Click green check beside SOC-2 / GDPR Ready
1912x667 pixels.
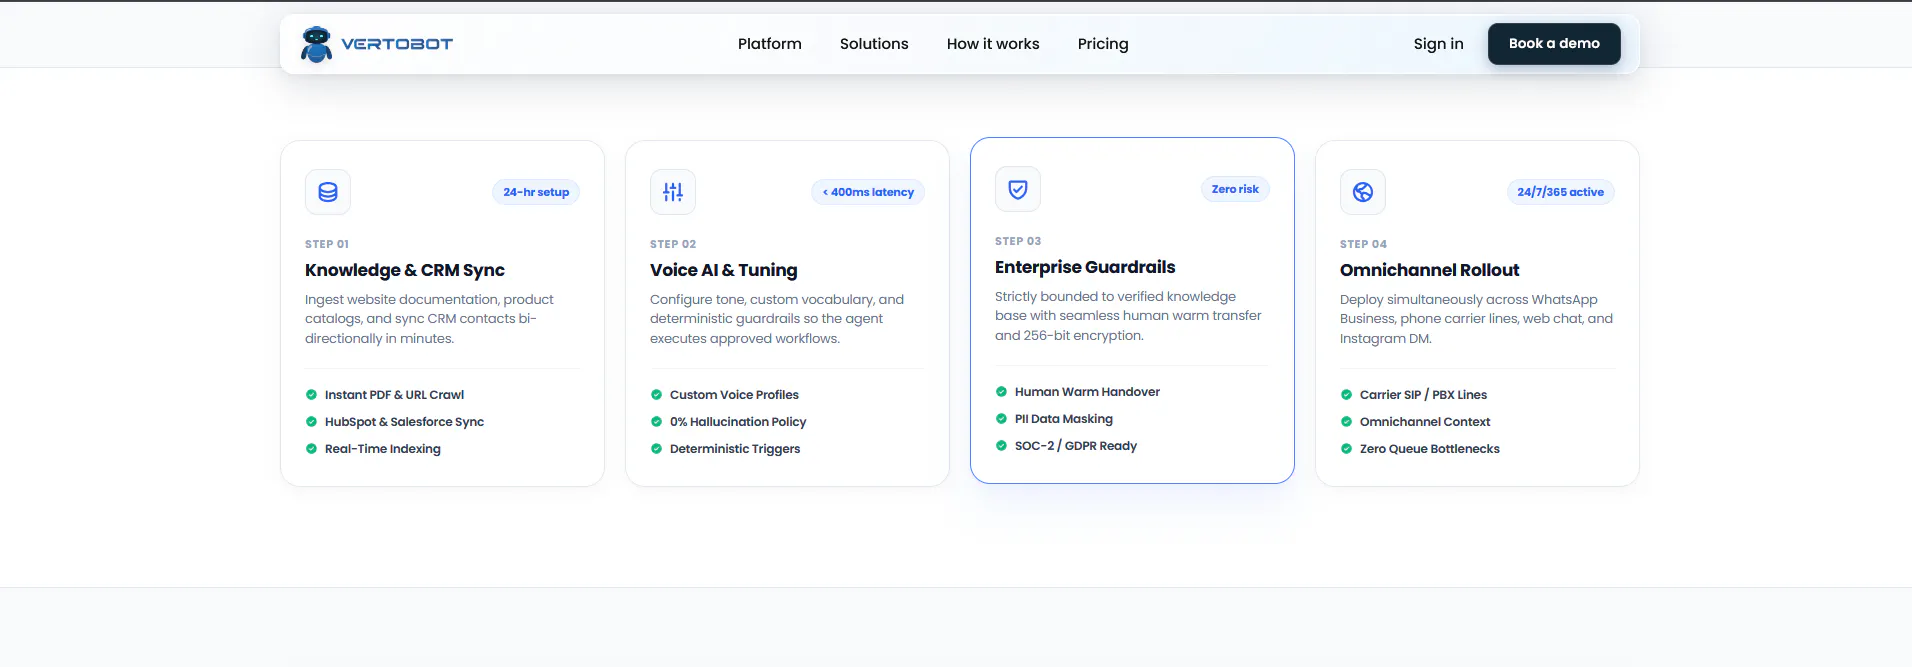coord(1001,446)
